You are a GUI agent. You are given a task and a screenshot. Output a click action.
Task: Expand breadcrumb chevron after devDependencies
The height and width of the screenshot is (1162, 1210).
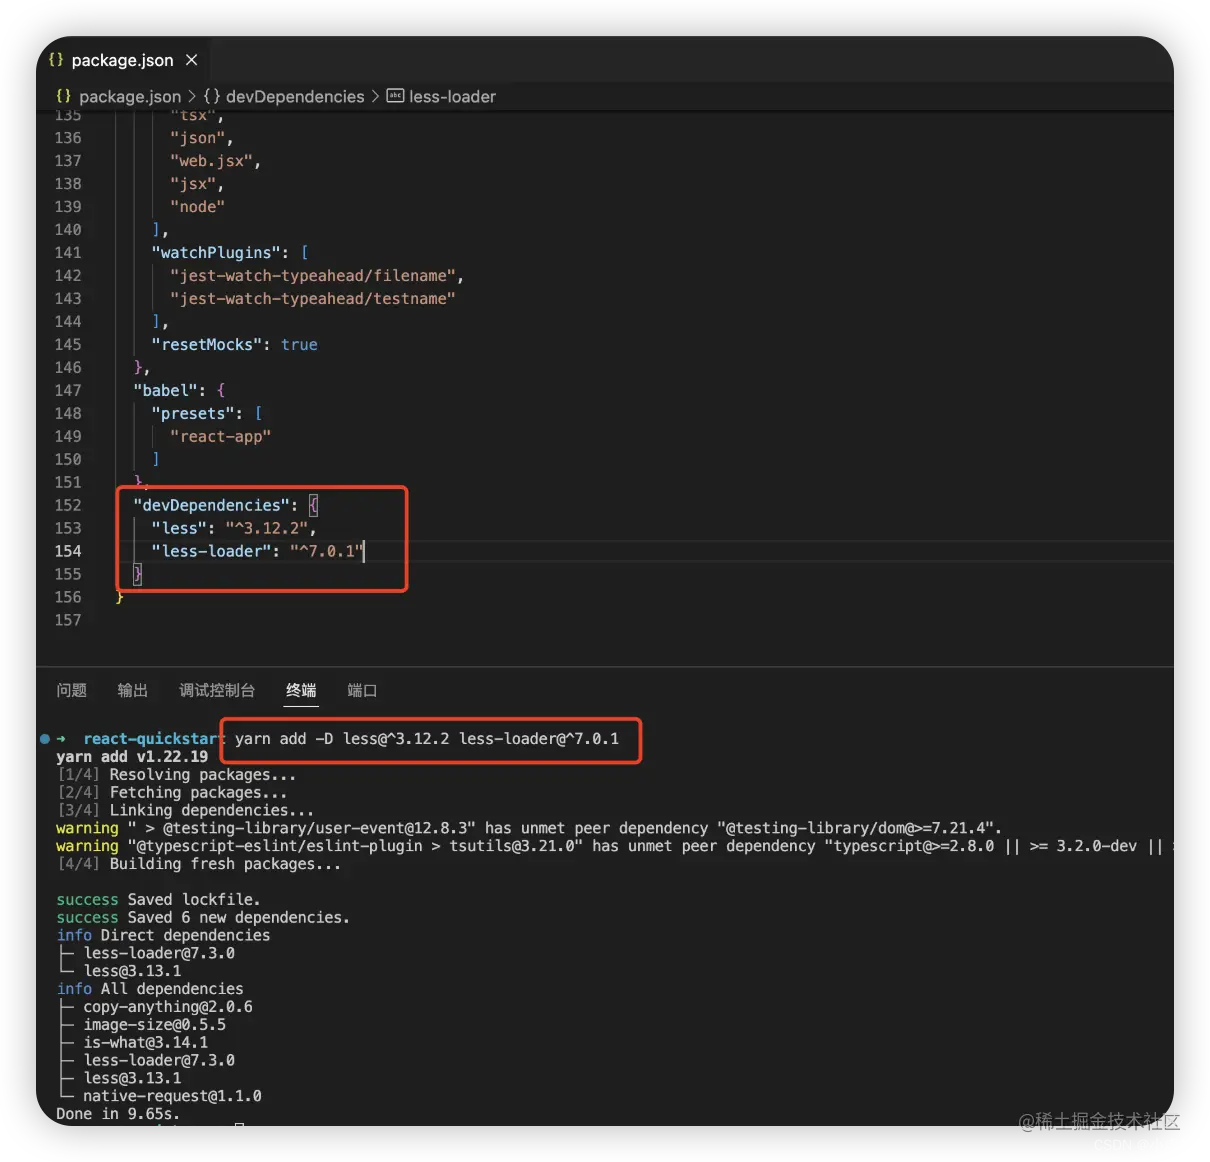(x=375, y=96)
